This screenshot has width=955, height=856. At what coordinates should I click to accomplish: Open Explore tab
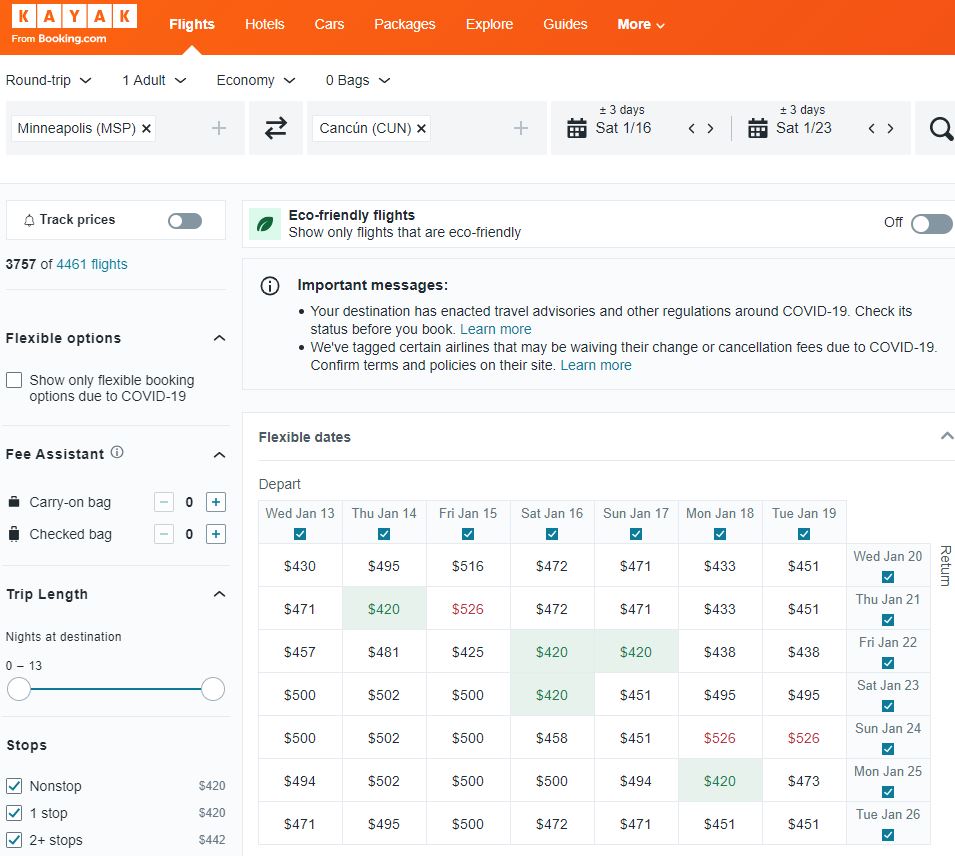489,24
